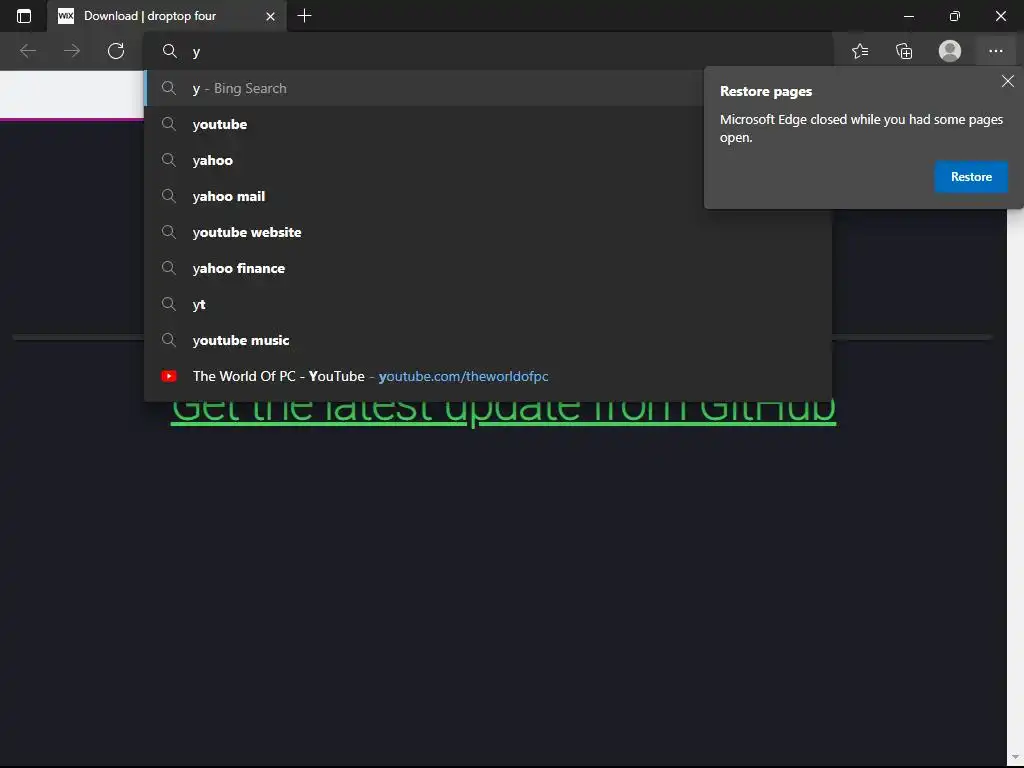Minimize the Edge window
Viewport: 1024px width, 768px height.
[908, 16]
